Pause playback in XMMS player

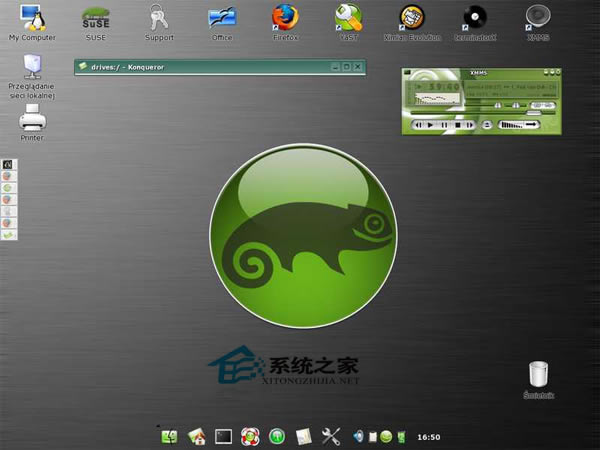tap(442, 125)
